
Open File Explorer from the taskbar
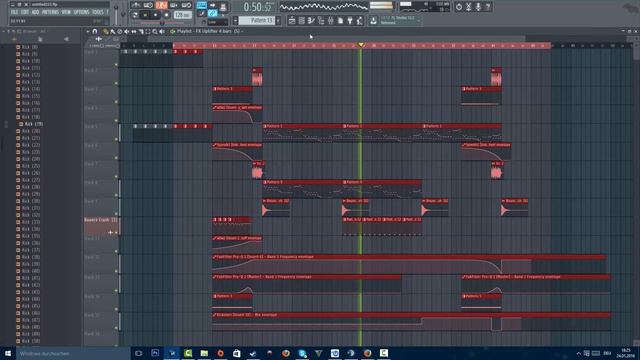pos(204,353)
